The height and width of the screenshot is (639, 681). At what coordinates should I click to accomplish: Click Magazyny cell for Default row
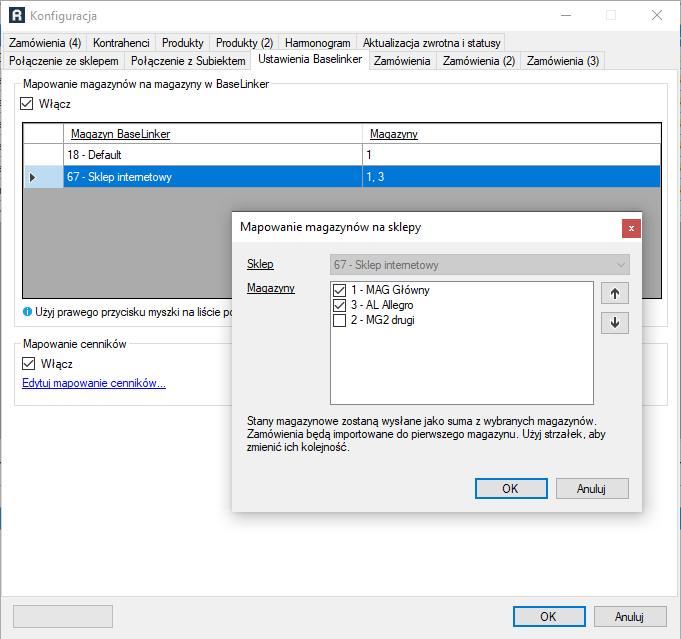(x=512, y=155)
